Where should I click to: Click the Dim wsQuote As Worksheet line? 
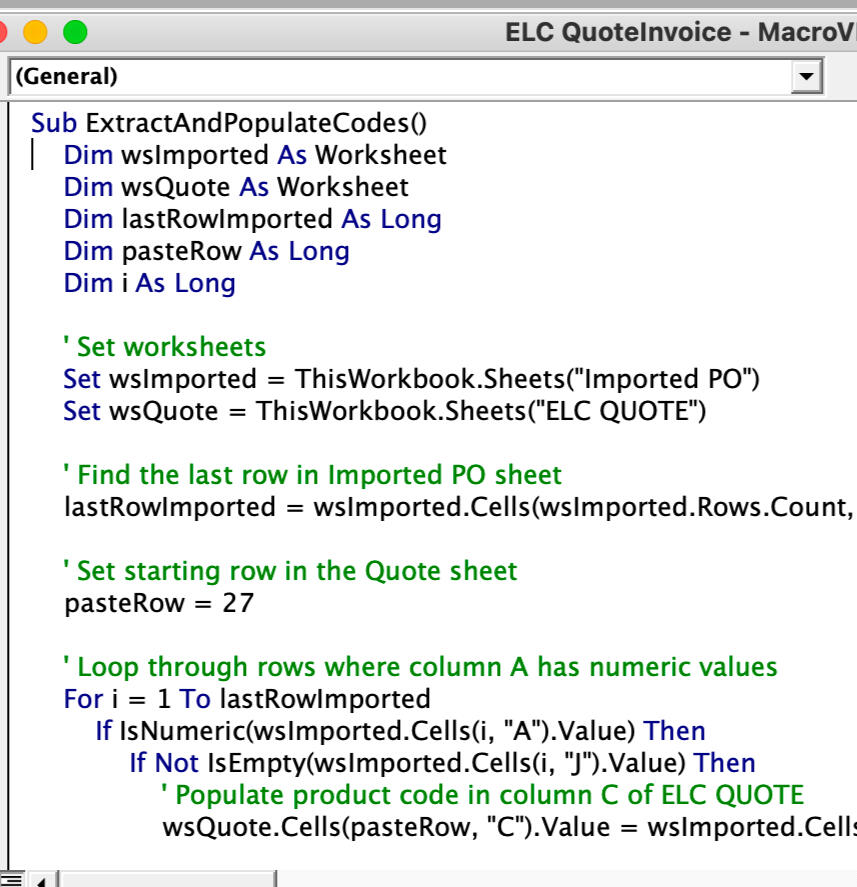[236, 187]
